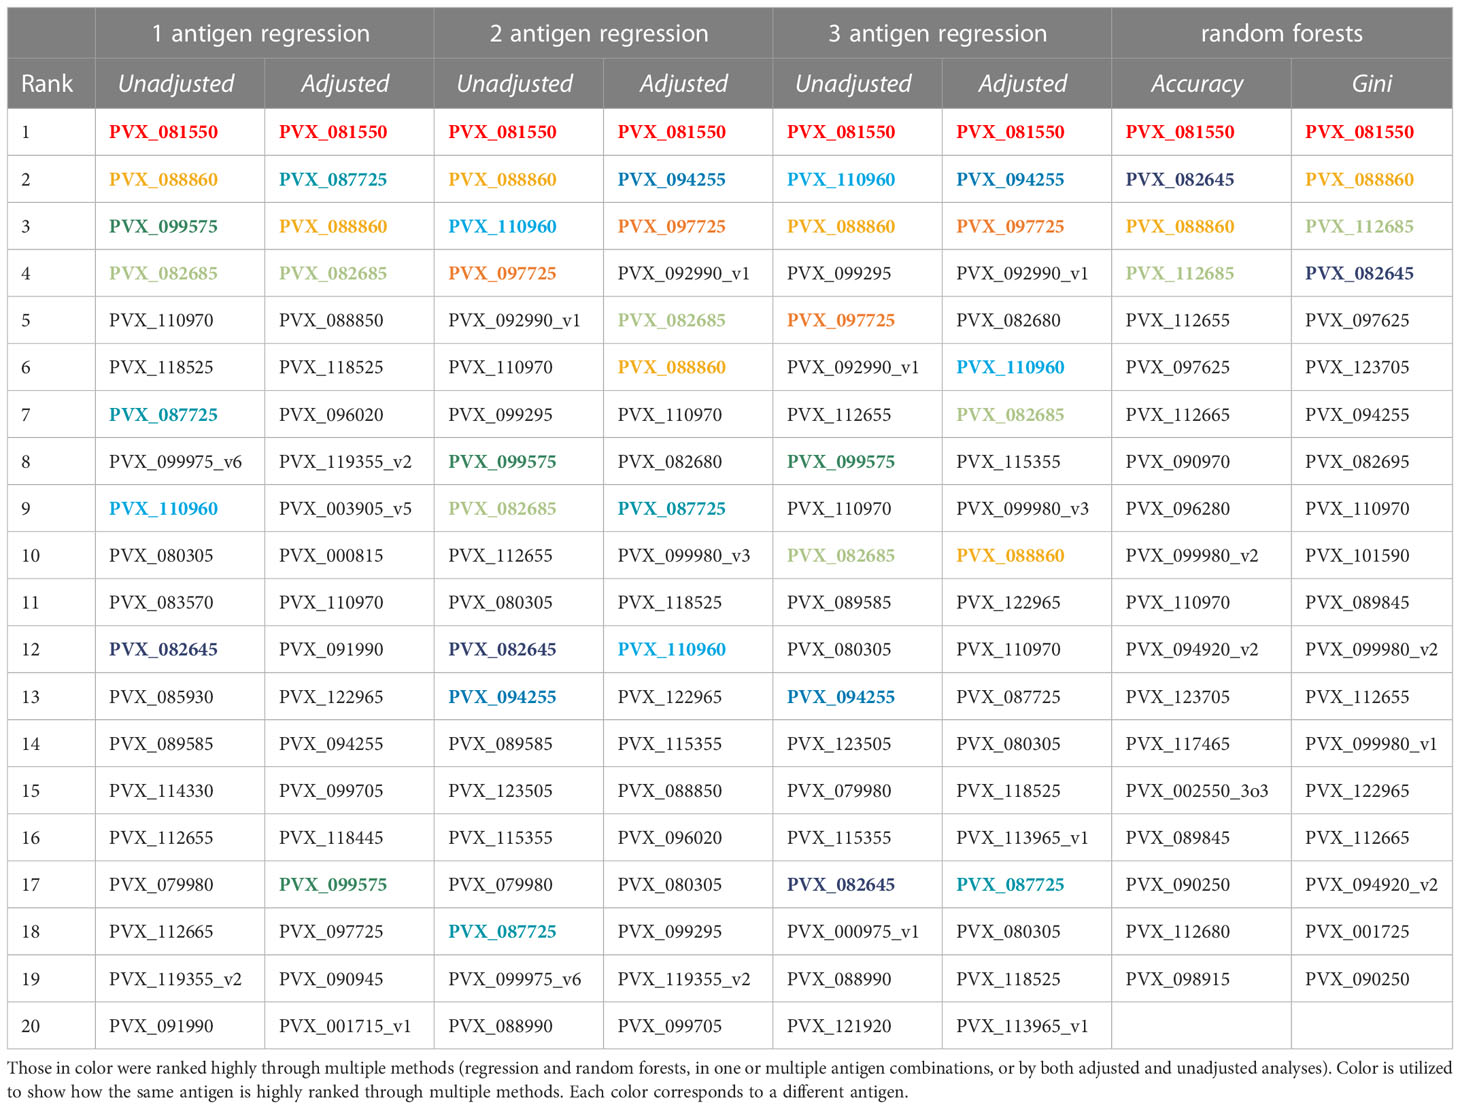The width and height of the screenshot is (1460, 1109).
Task: Click rank number 5 in Rank column
Action: [x=26, y=321]
